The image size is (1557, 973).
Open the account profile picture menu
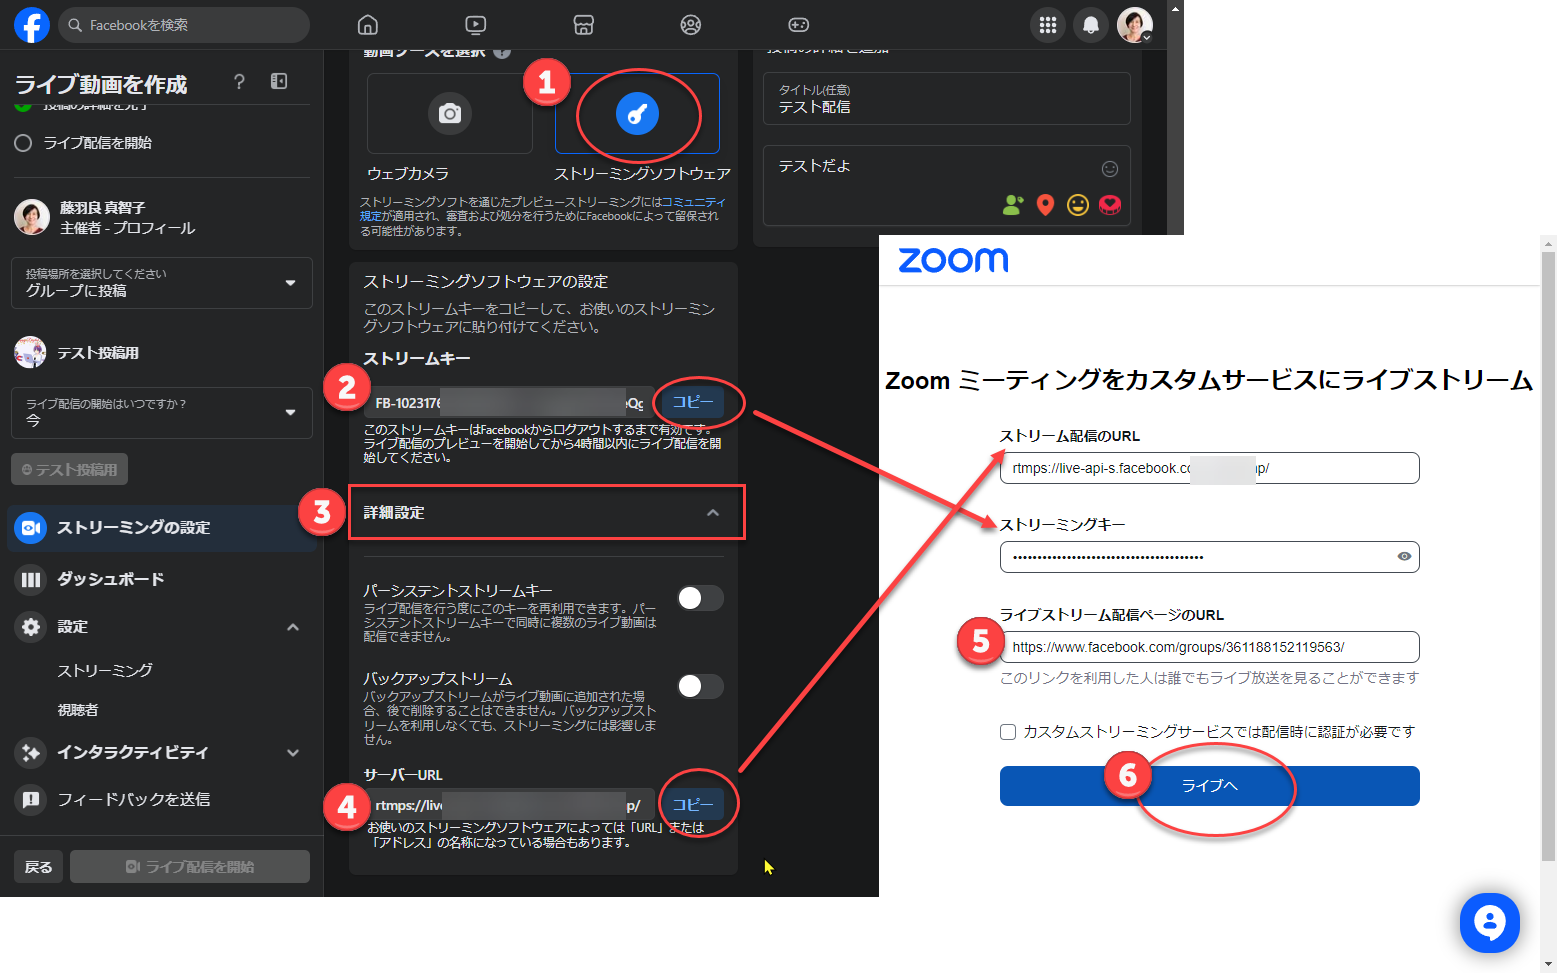(x=1135, y=25)
